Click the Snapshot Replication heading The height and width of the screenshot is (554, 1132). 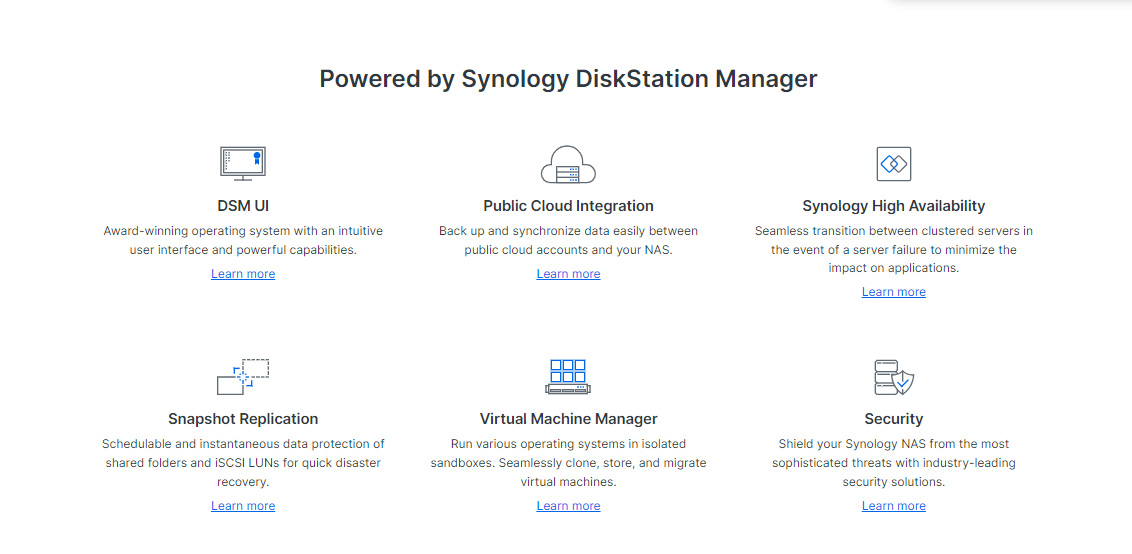click(x=243, y=419)
